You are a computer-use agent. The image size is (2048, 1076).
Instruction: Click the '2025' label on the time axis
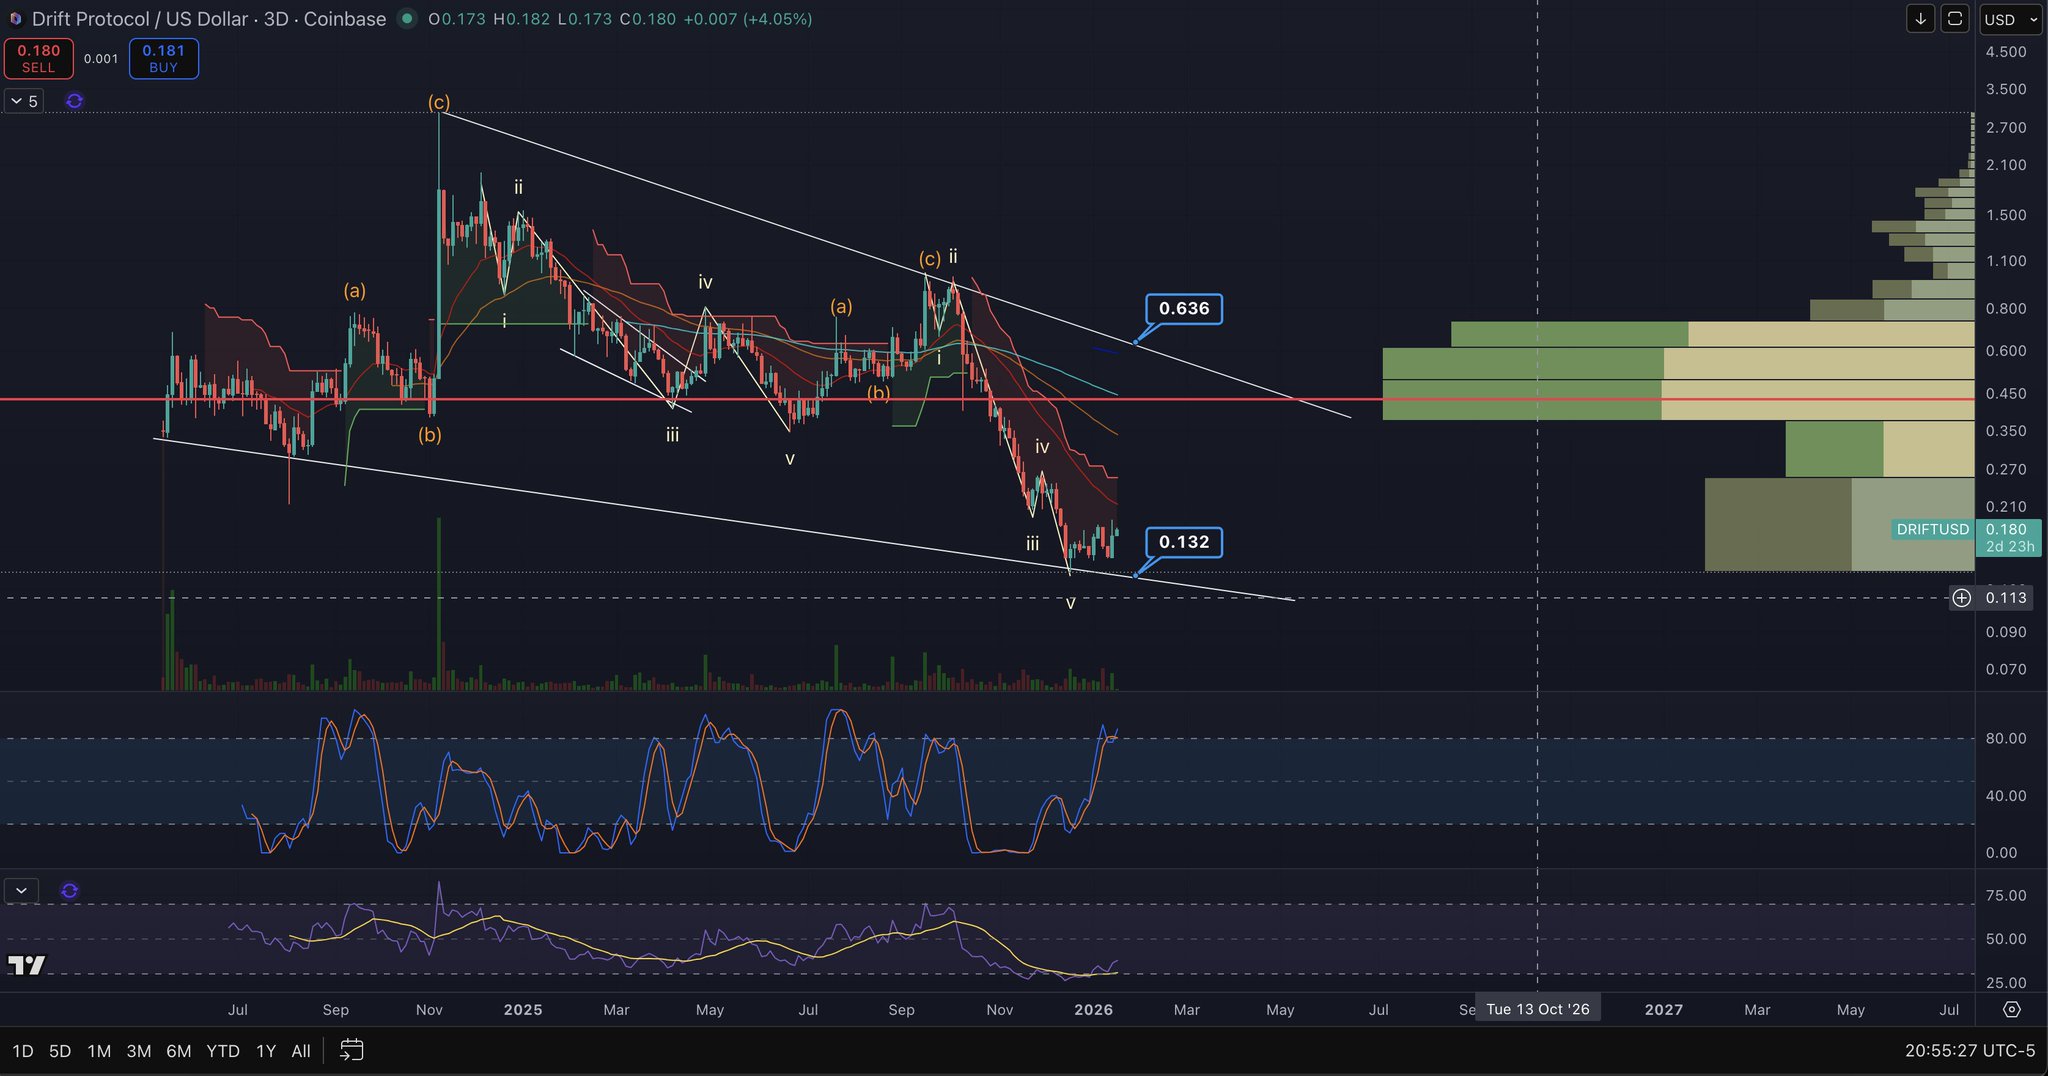click(x=523, y=1010)
